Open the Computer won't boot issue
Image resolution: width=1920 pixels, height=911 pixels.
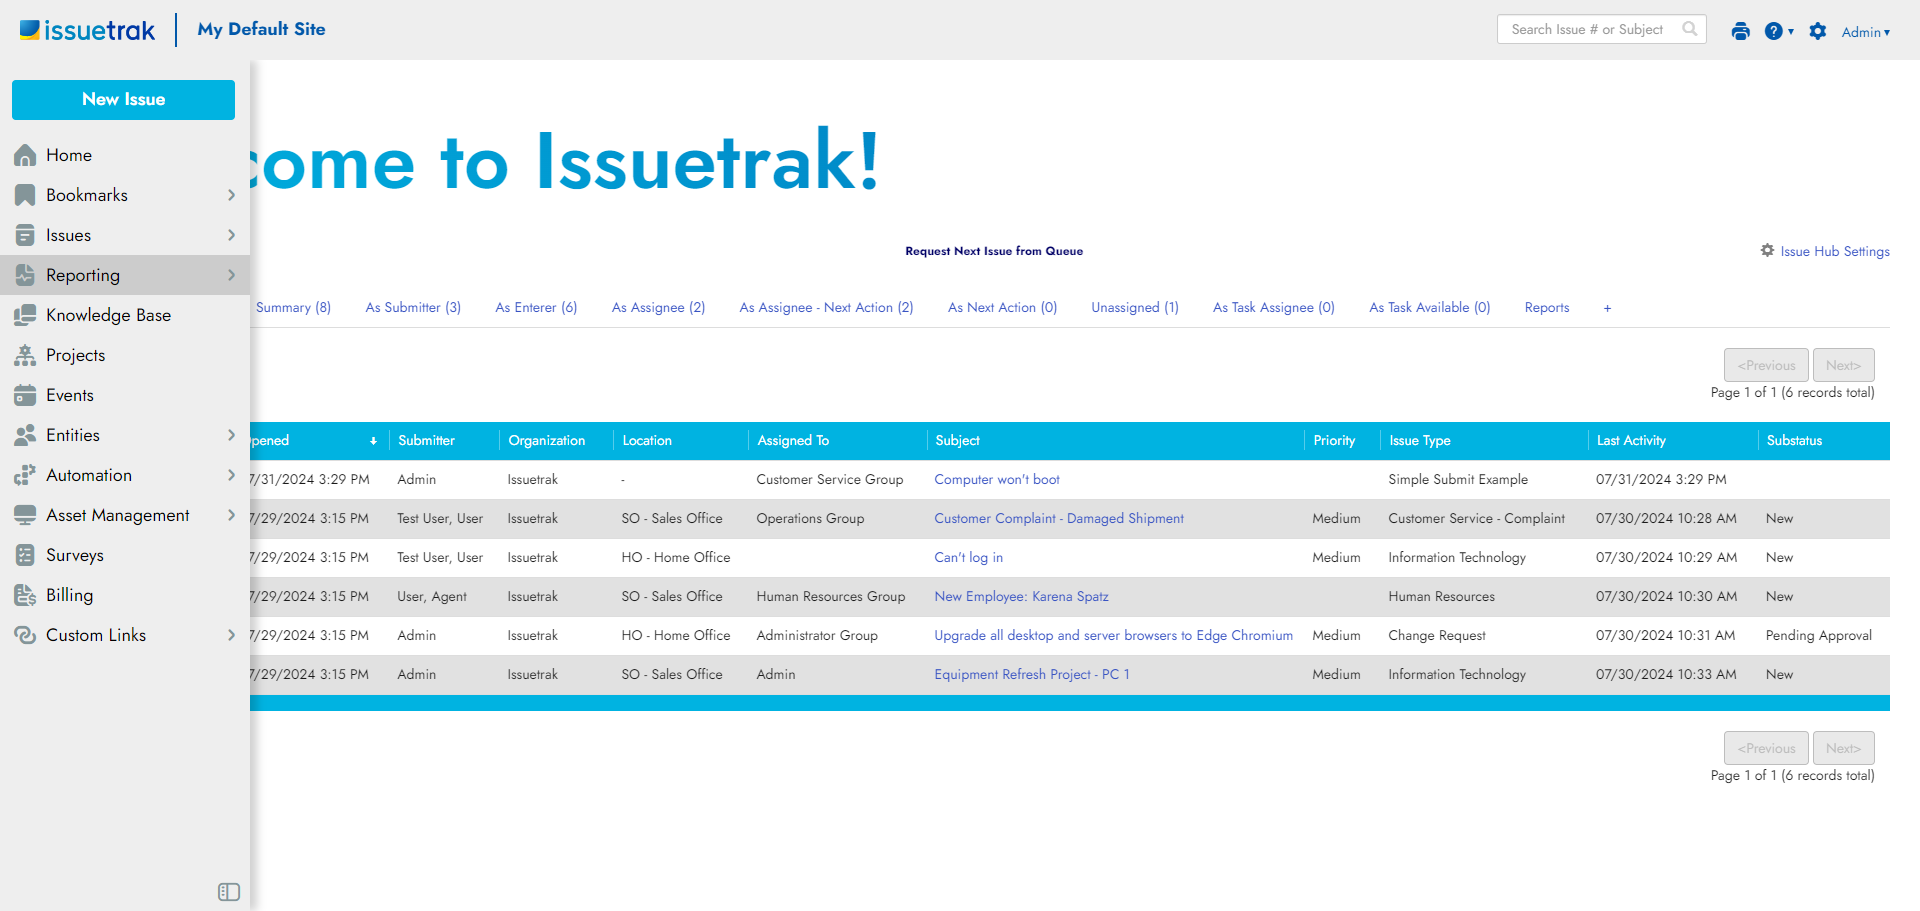tap(997, 480)
